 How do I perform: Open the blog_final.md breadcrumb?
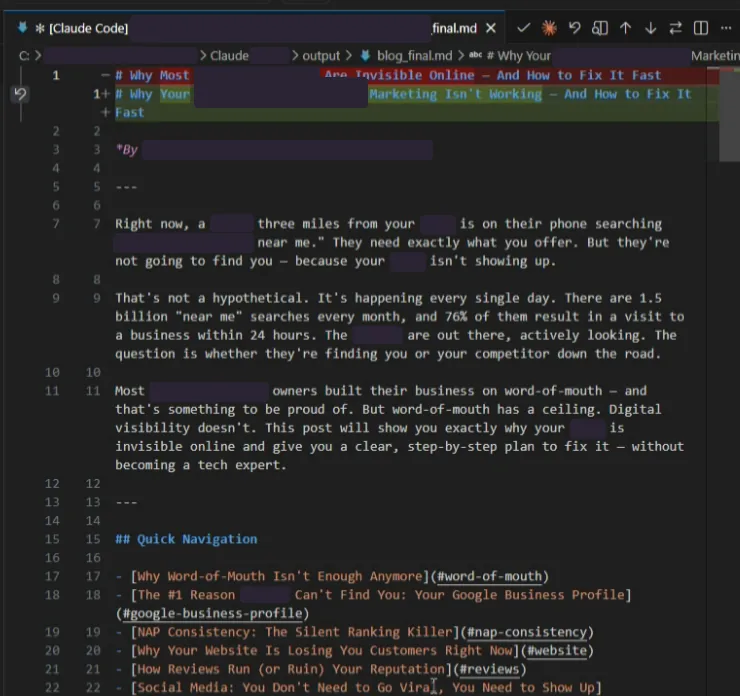click(x=414, y=56)
